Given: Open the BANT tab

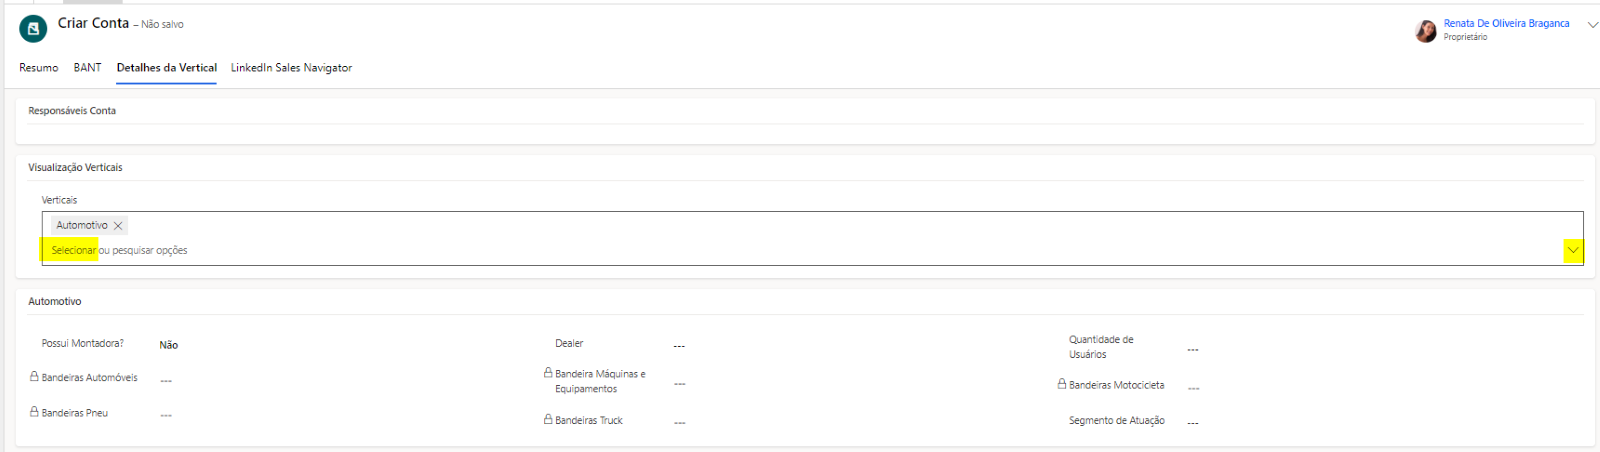Looking at the screenshot, I should click(x=87, y=68).
